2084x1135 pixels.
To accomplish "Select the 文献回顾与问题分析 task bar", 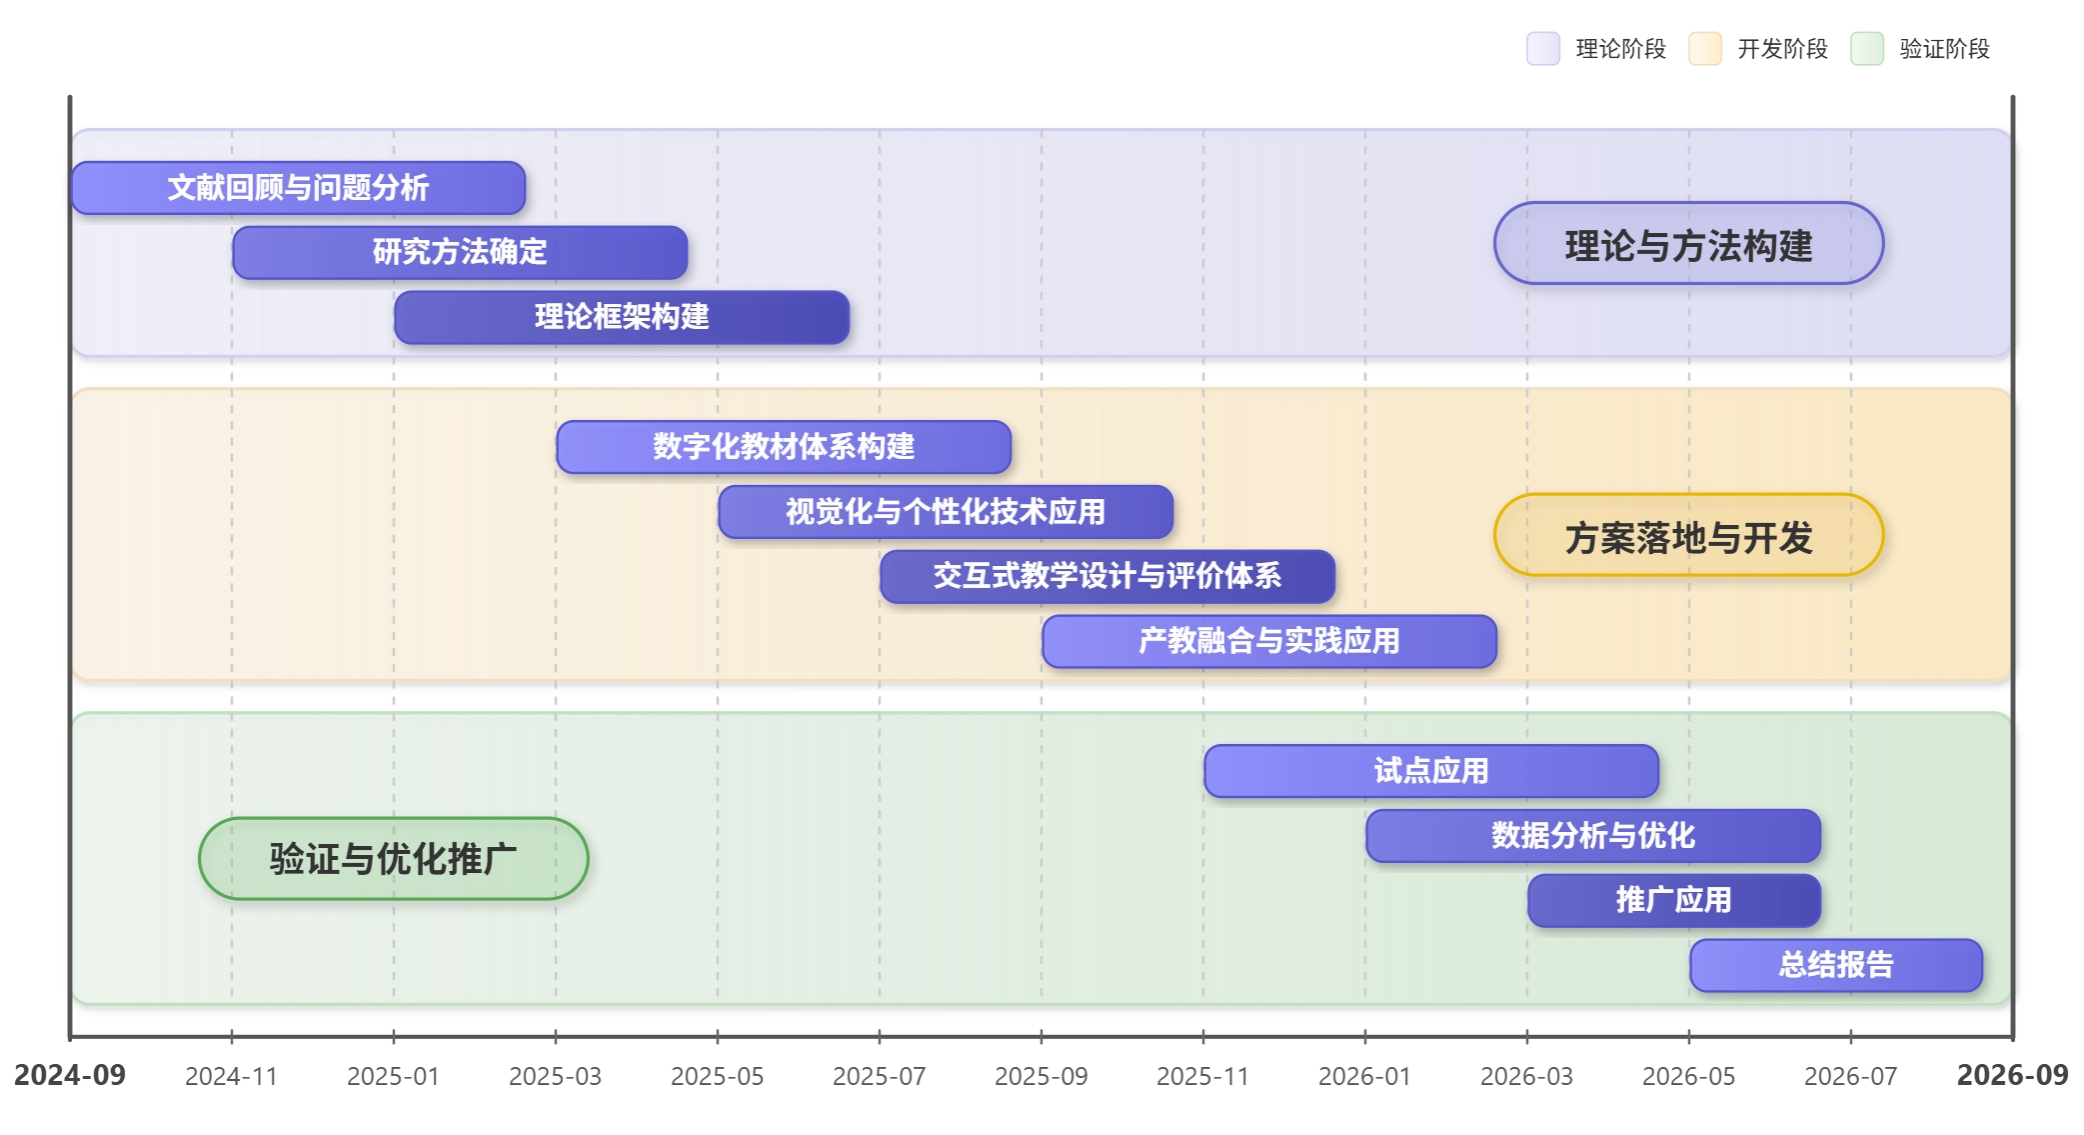I will pyautogui.click(x=299, y=188).
